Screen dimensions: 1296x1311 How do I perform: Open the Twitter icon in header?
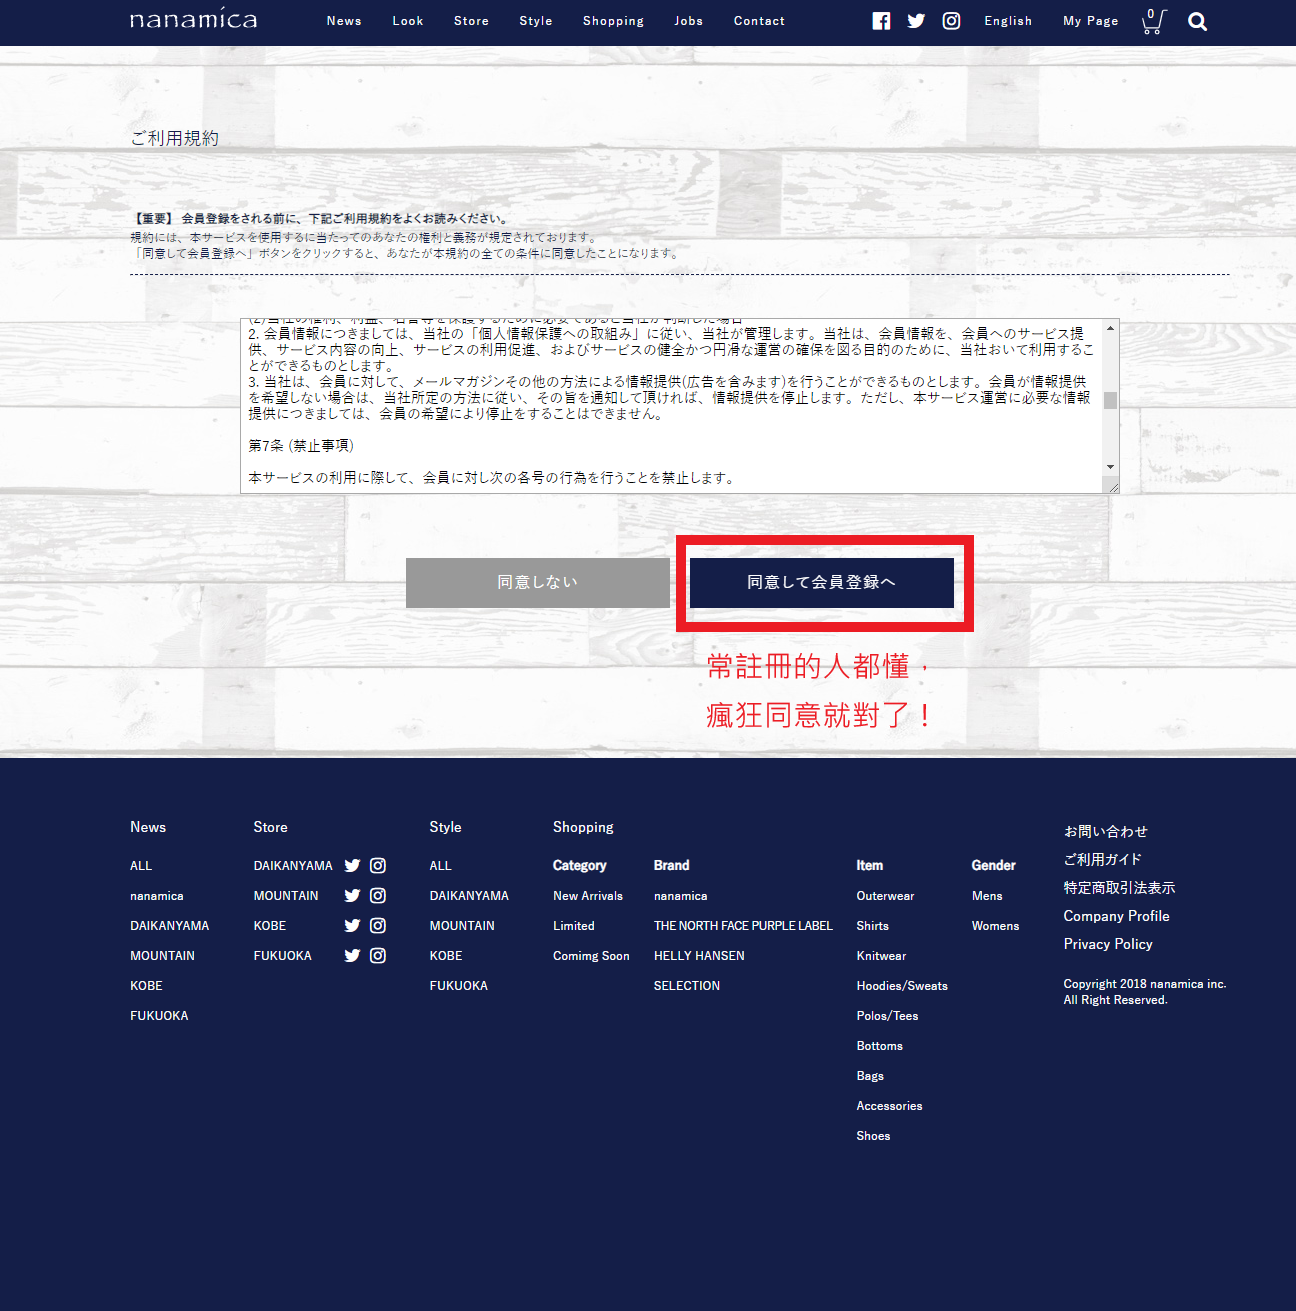(916, 21)
